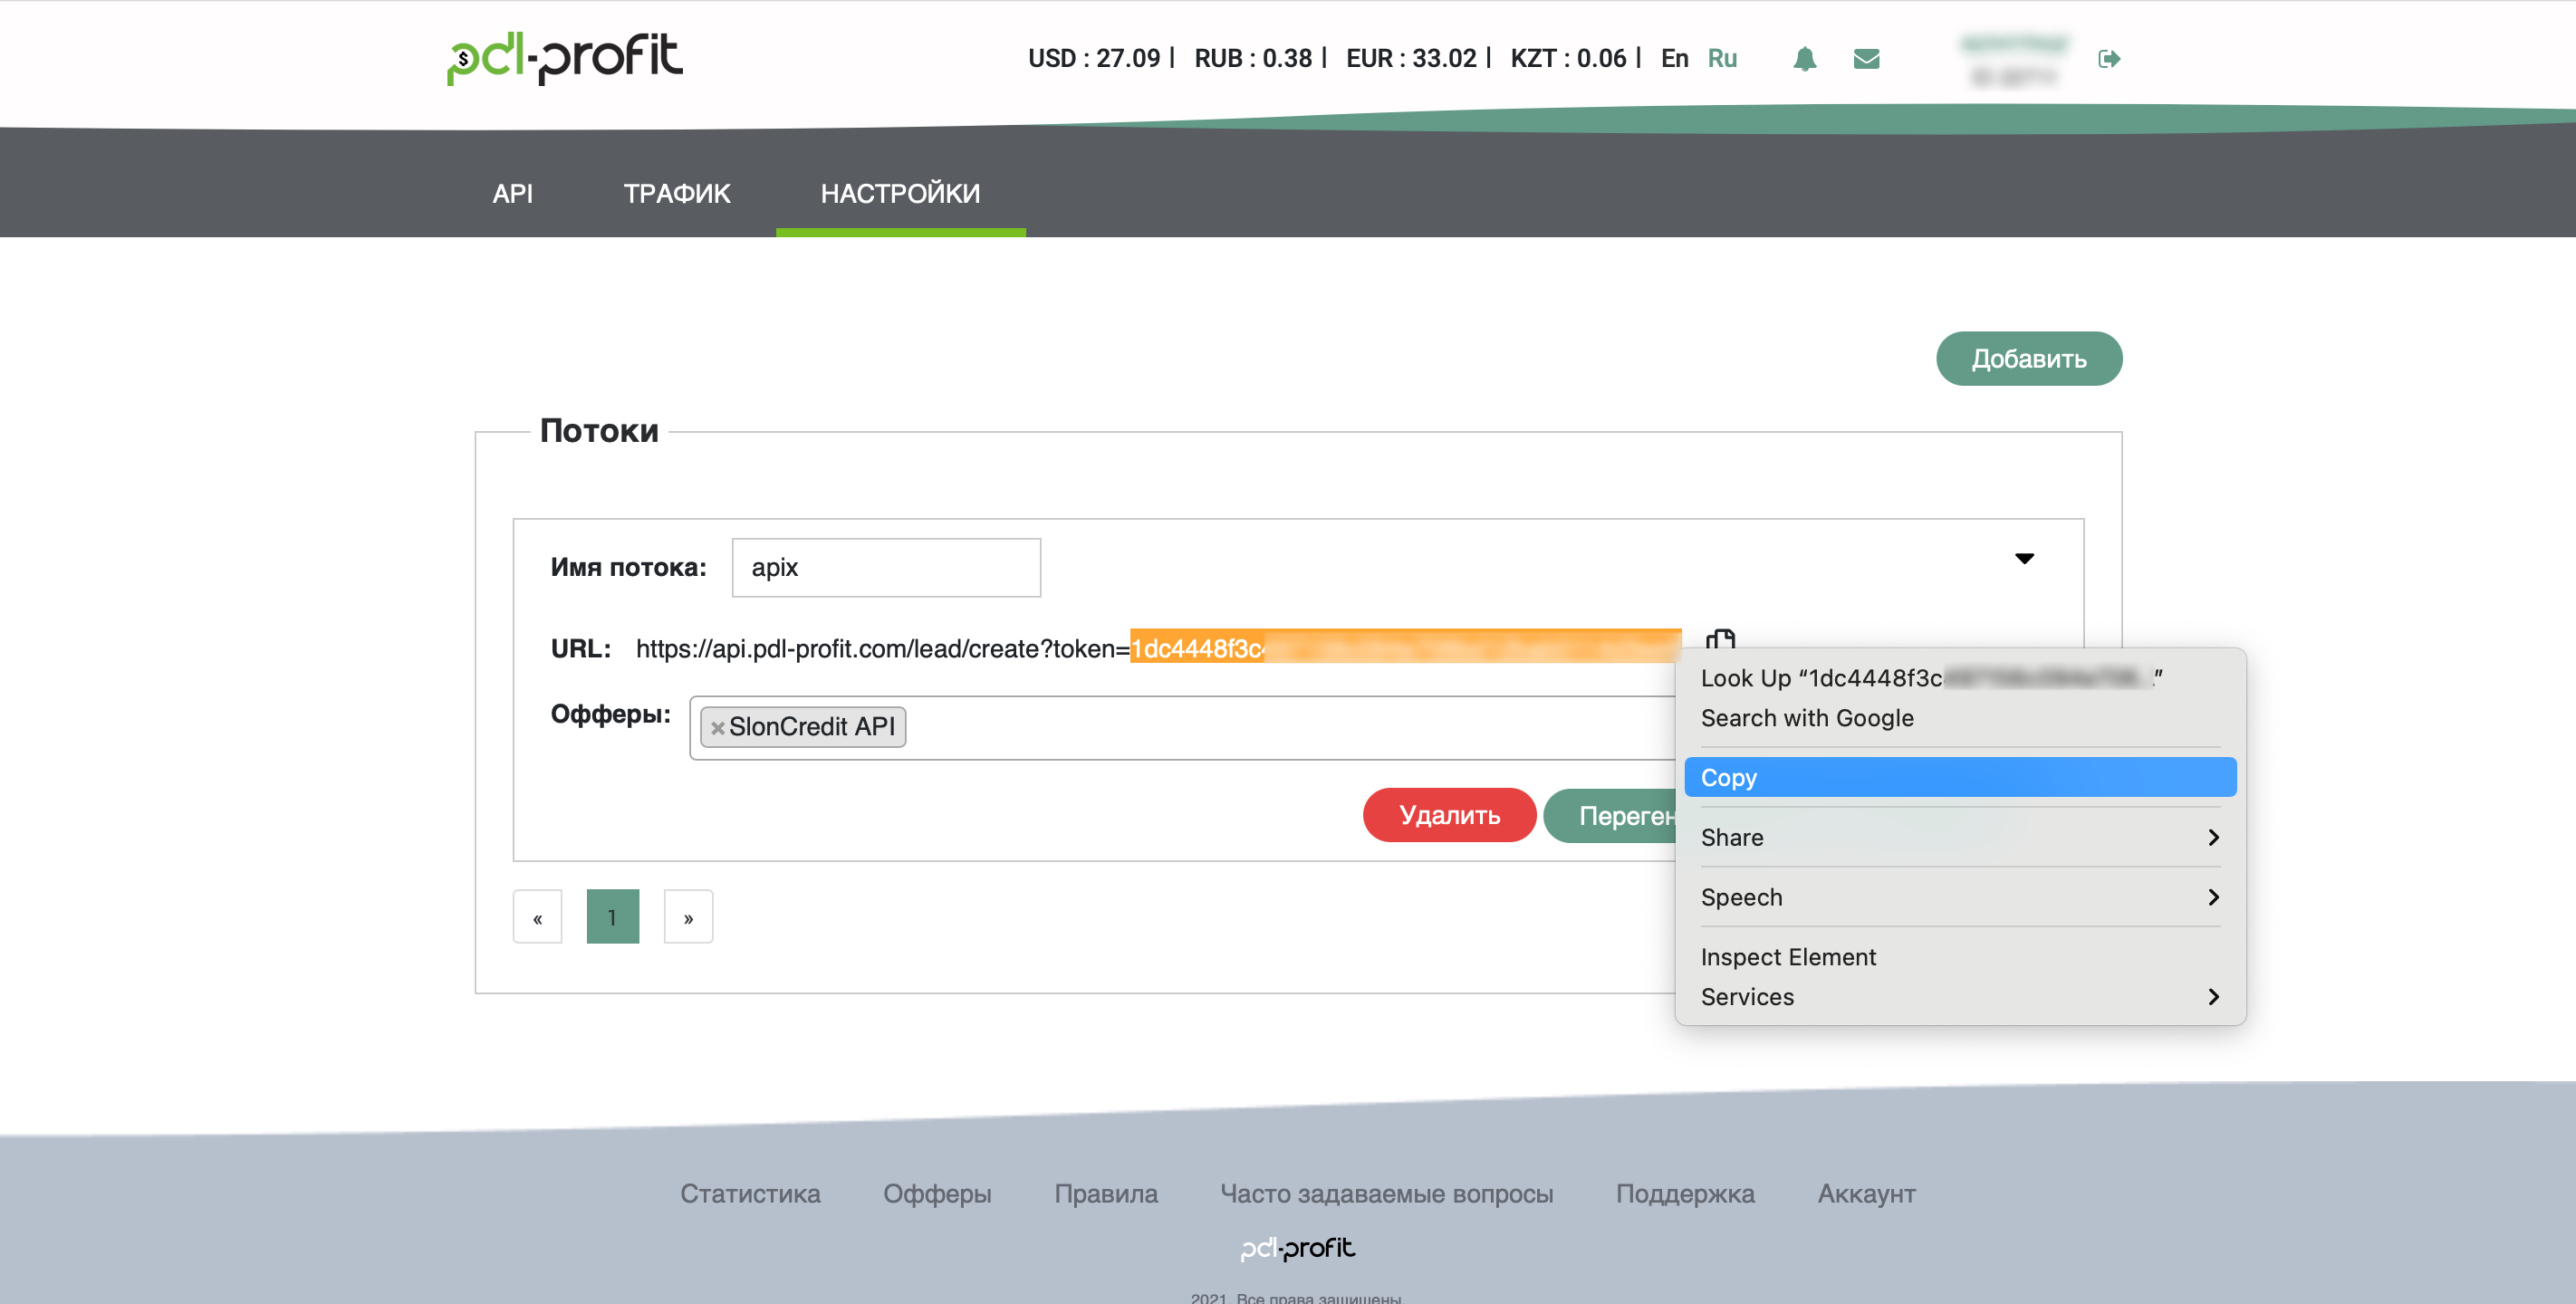Open the messages envelope icon
This screenshot has width=2576, height=1304.
[x=1866, y=59]
